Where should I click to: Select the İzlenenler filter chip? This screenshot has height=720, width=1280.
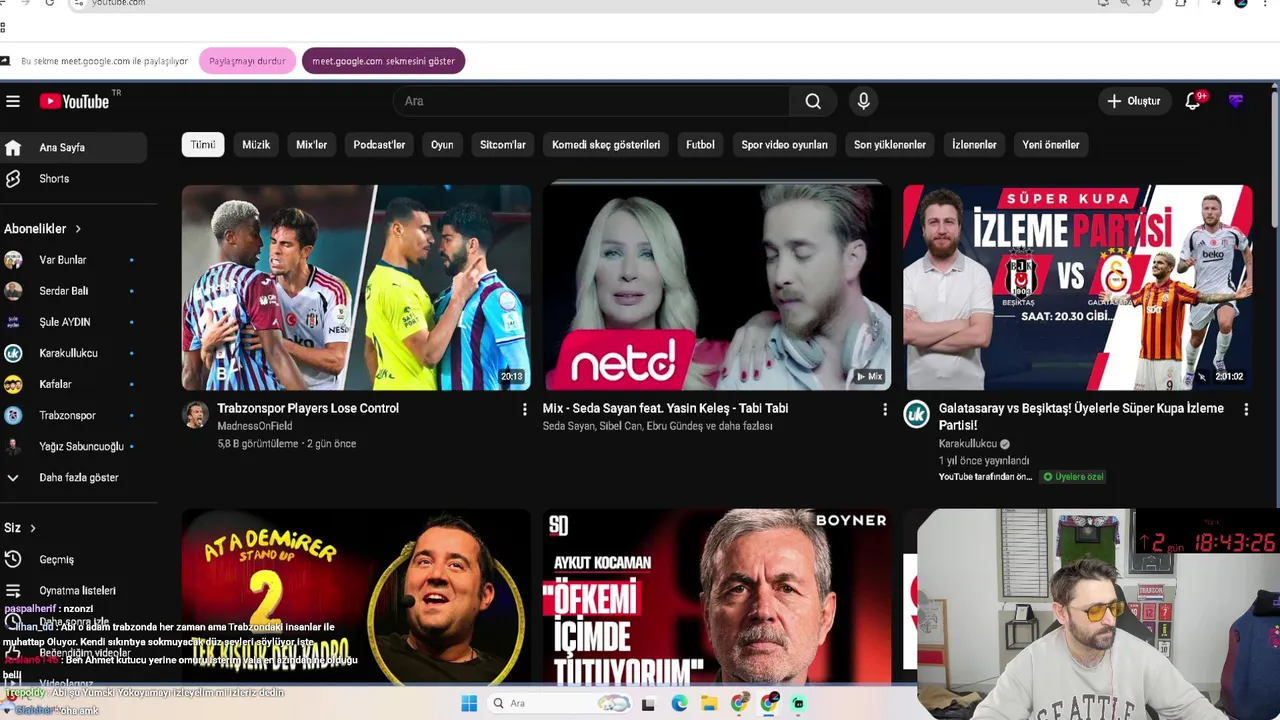point(974,145)
